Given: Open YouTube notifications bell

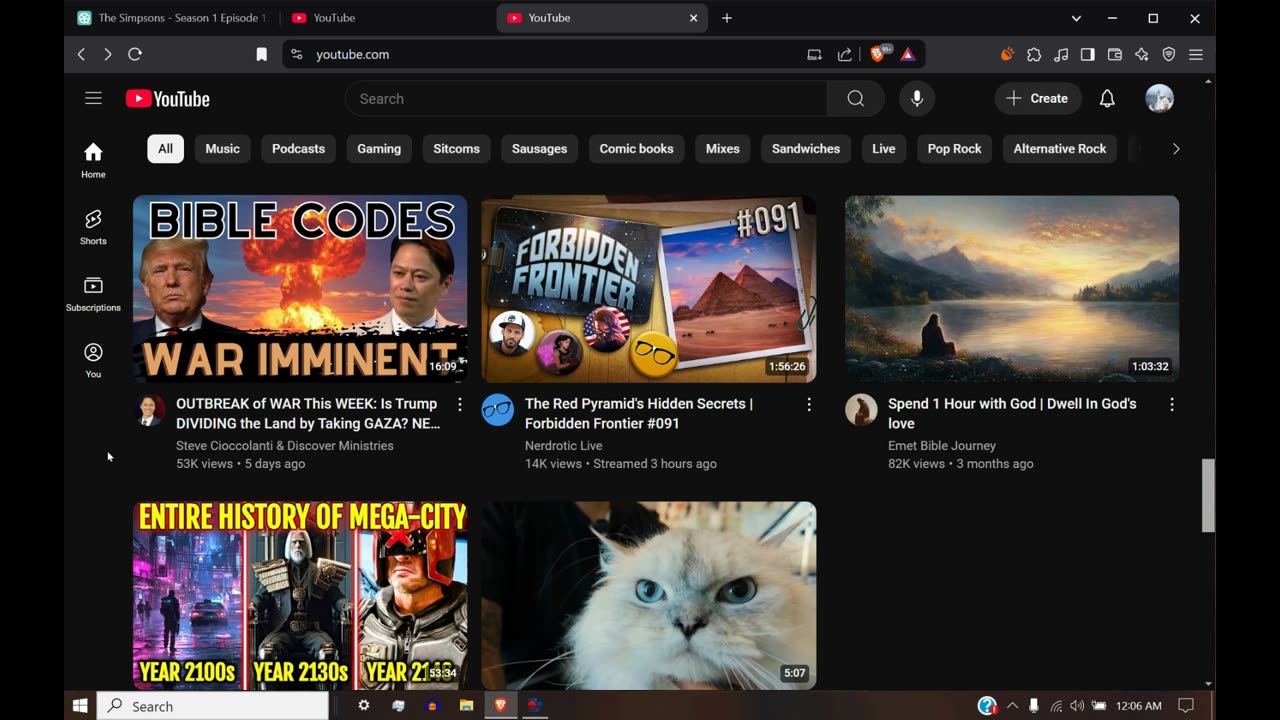Looking at the screenshot, I should pyautogui.click(x=1107, y=98).
